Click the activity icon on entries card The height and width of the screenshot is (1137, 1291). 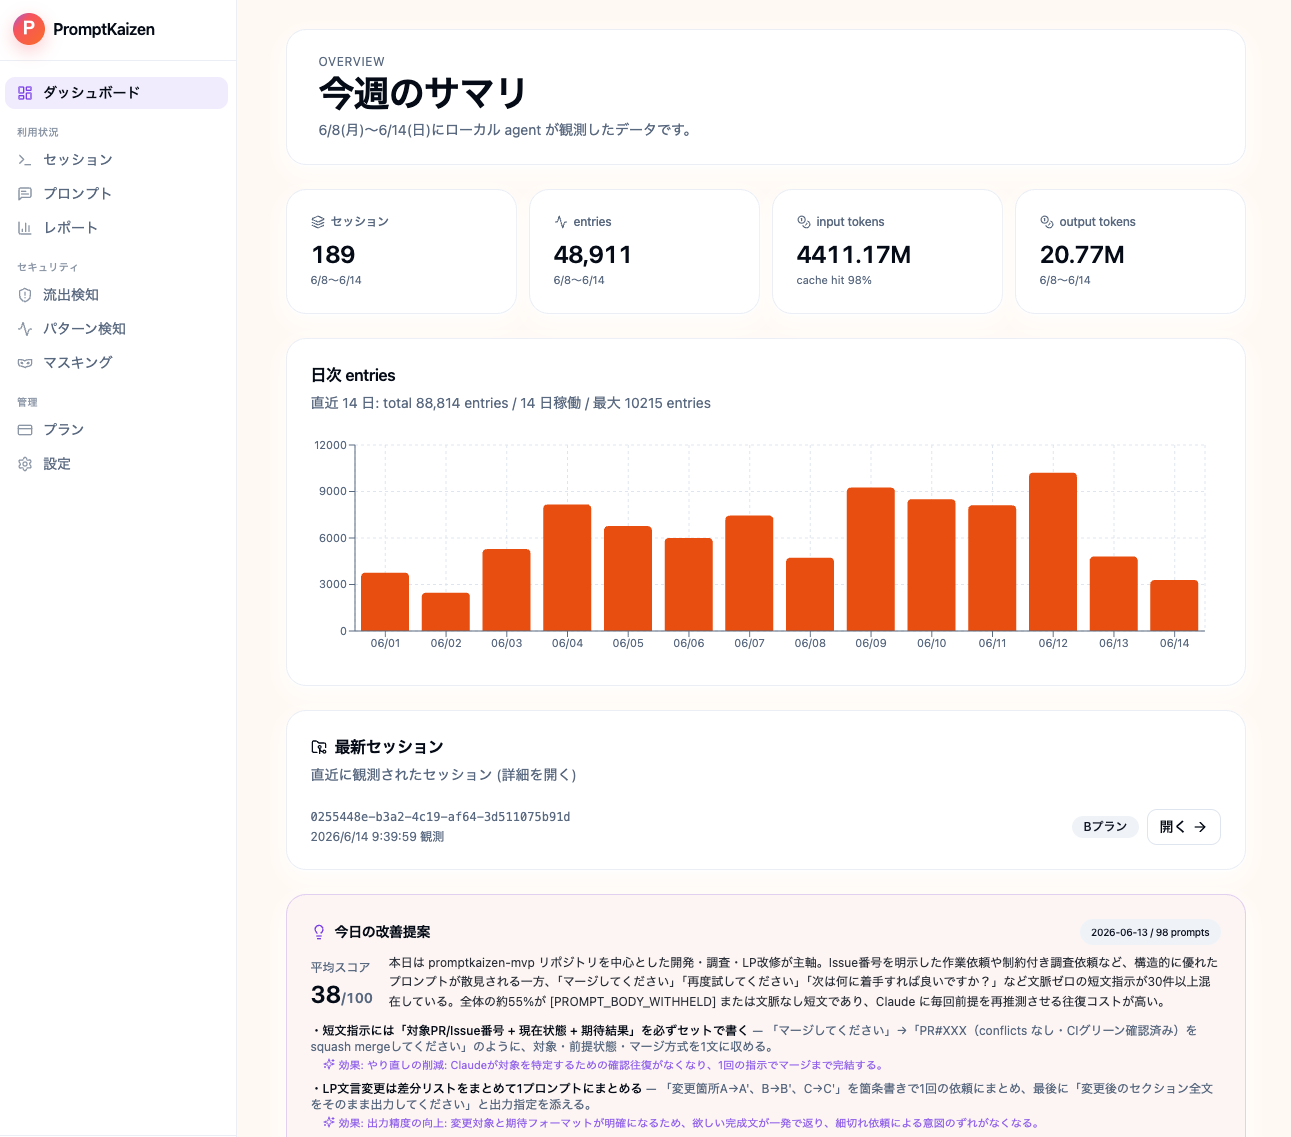pos(561,222)
